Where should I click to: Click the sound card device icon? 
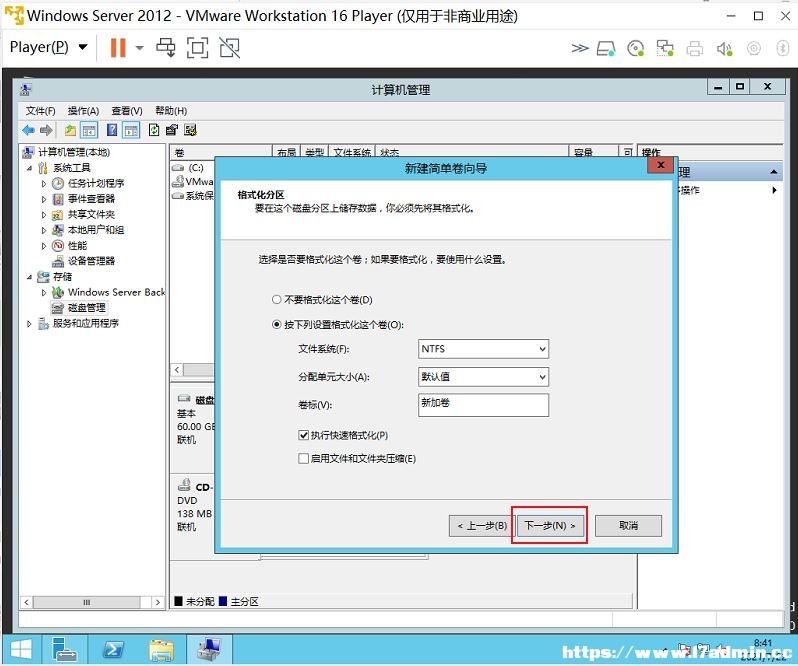[724, 48]
